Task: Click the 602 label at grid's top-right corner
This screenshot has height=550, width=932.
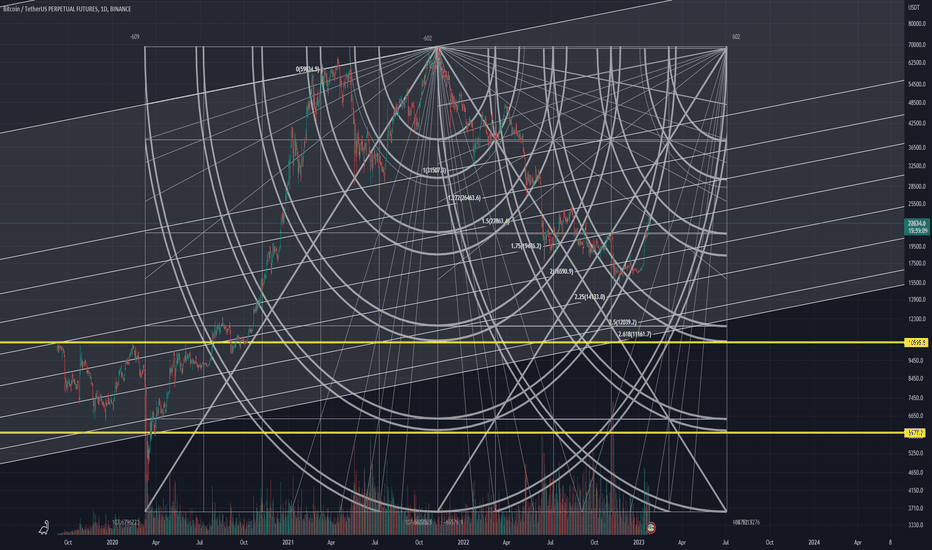Action: tap(736, 37)
